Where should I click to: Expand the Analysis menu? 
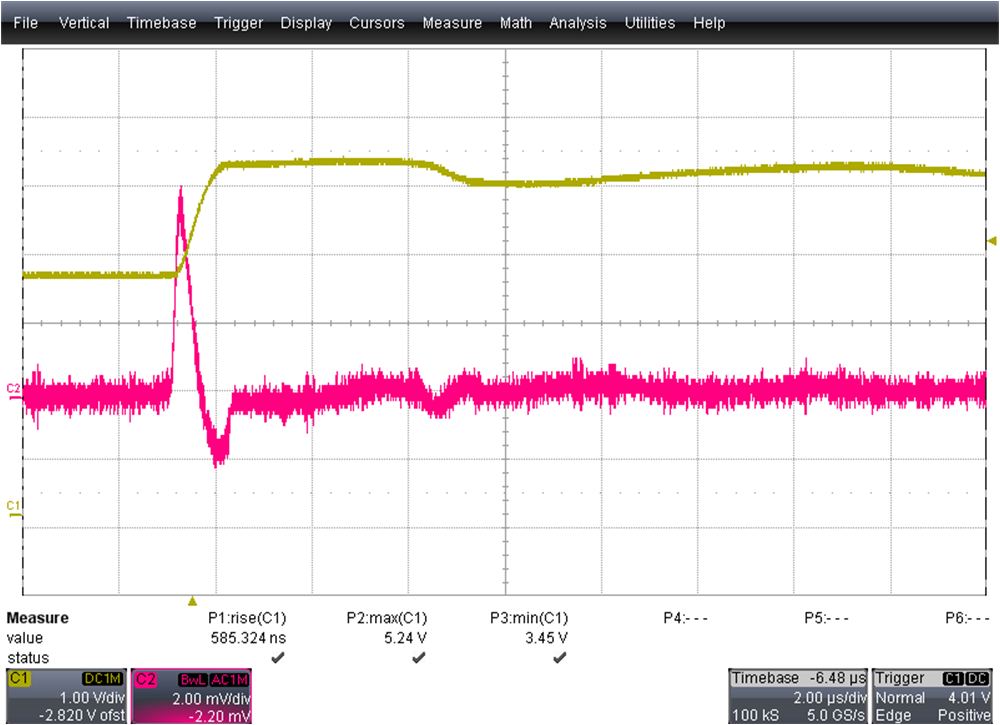(x=578, y=22)
